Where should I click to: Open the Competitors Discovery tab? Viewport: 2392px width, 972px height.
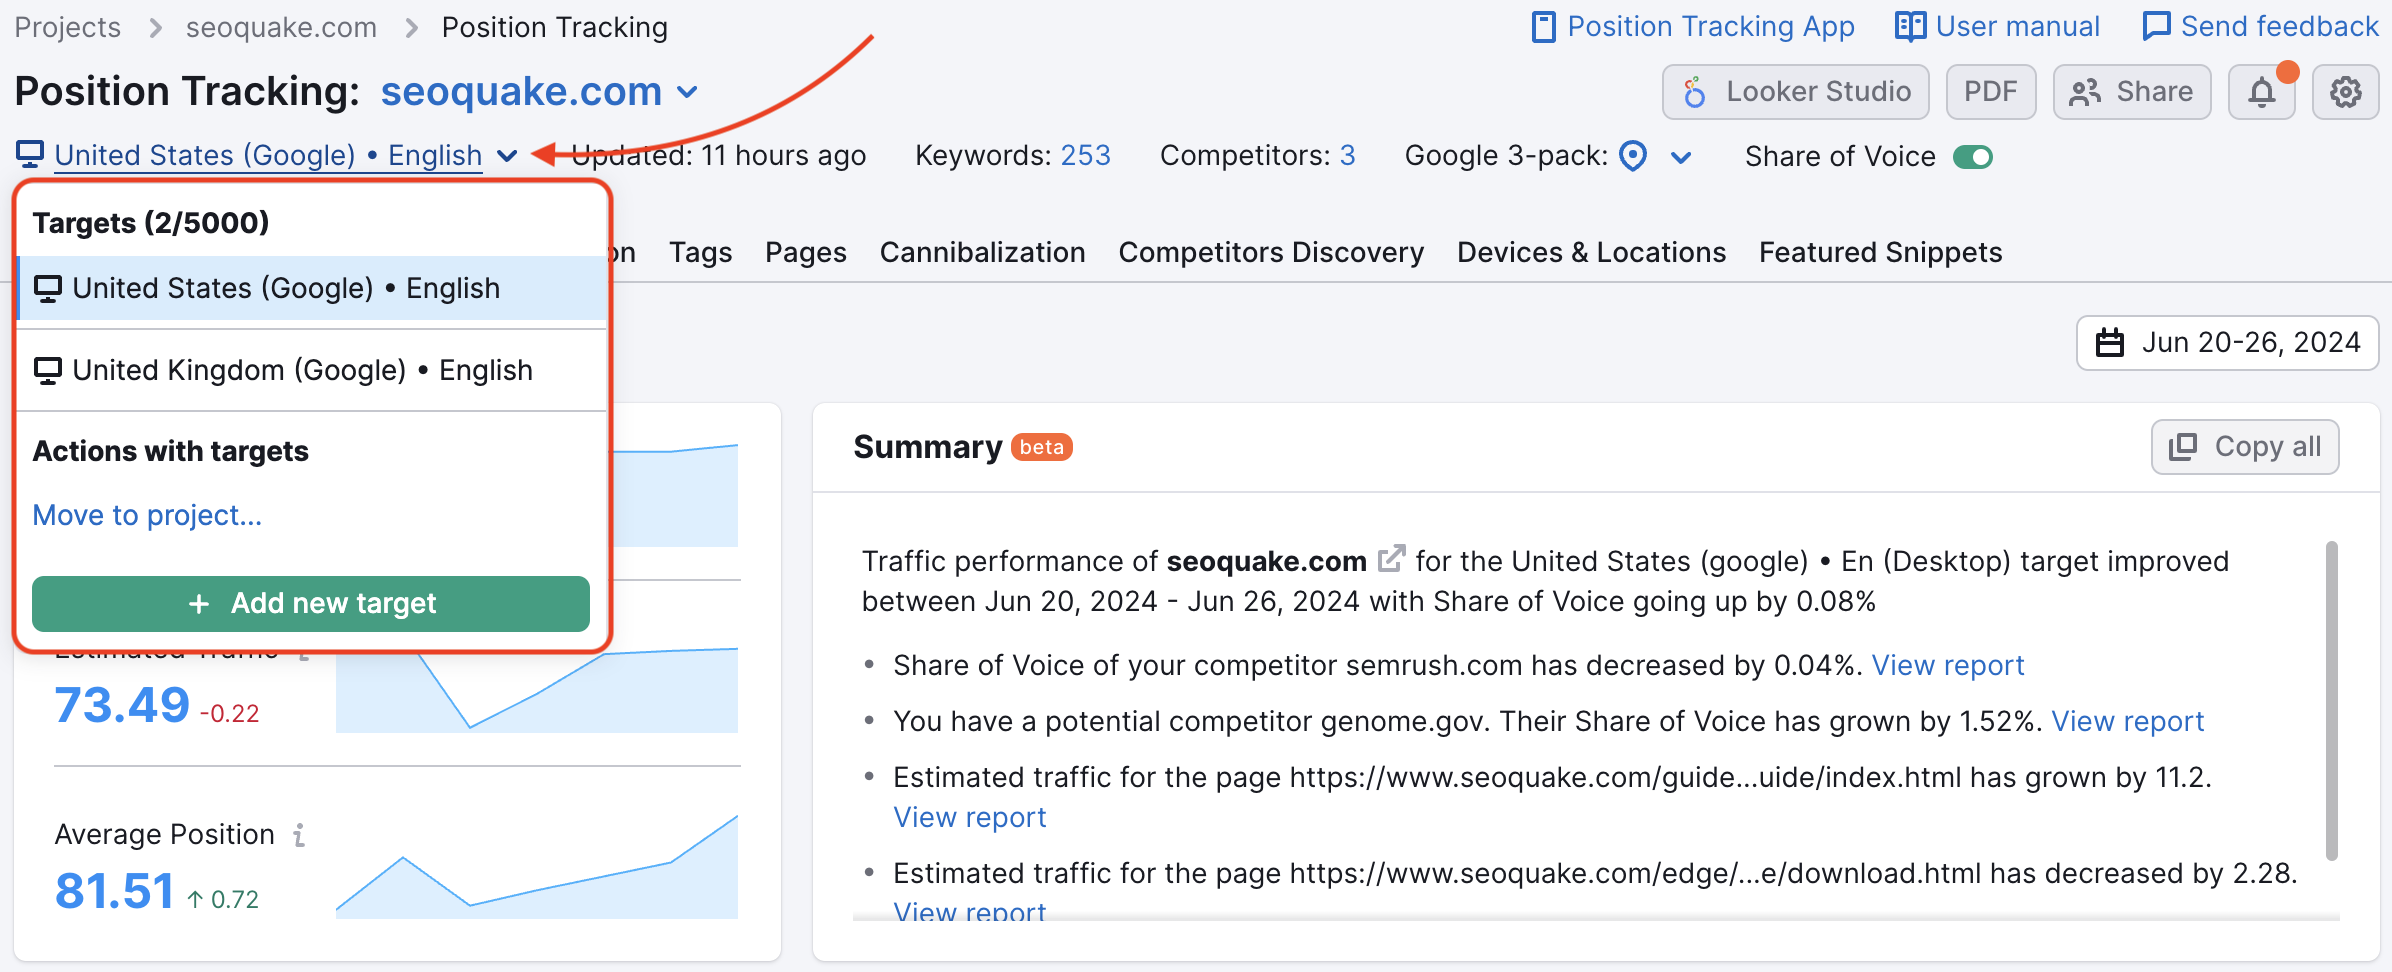tap(1271, 252)
